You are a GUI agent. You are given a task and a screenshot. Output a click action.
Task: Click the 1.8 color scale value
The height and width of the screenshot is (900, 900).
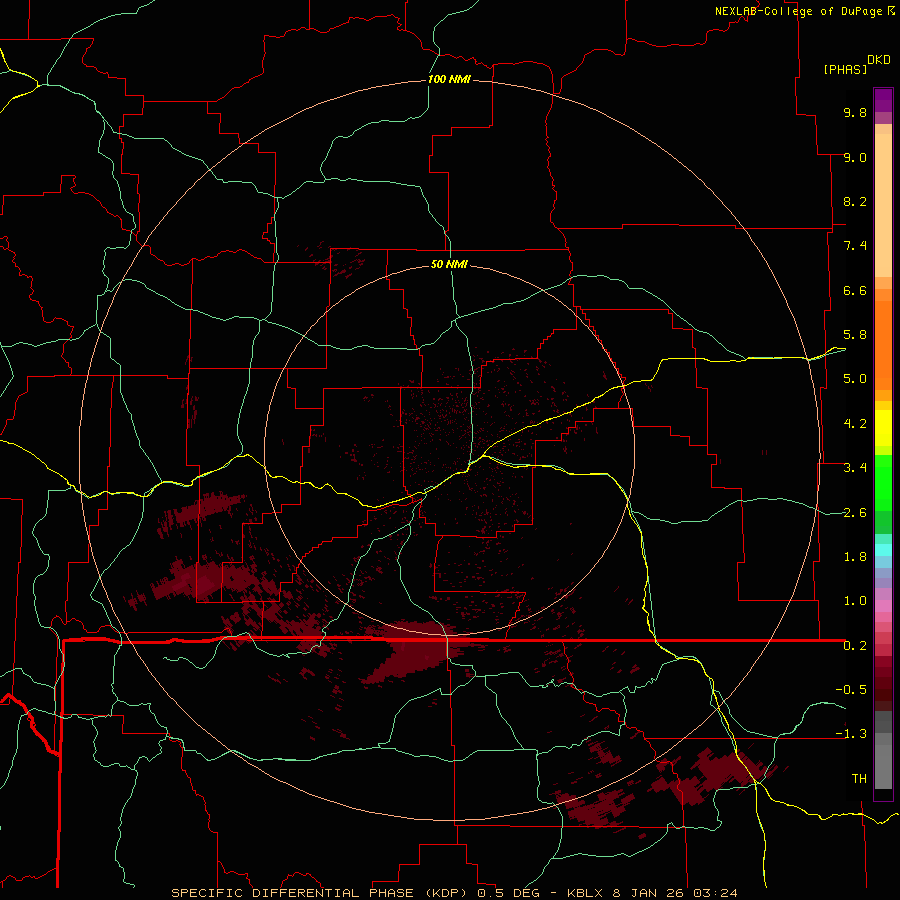(855, 557)
